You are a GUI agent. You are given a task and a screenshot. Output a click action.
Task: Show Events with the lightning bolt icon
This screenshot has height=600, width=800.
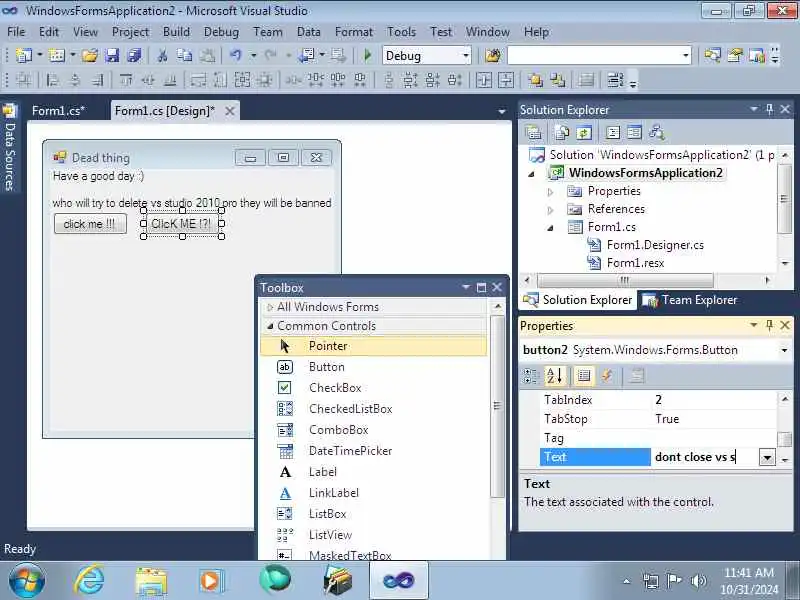pos(607,376)
